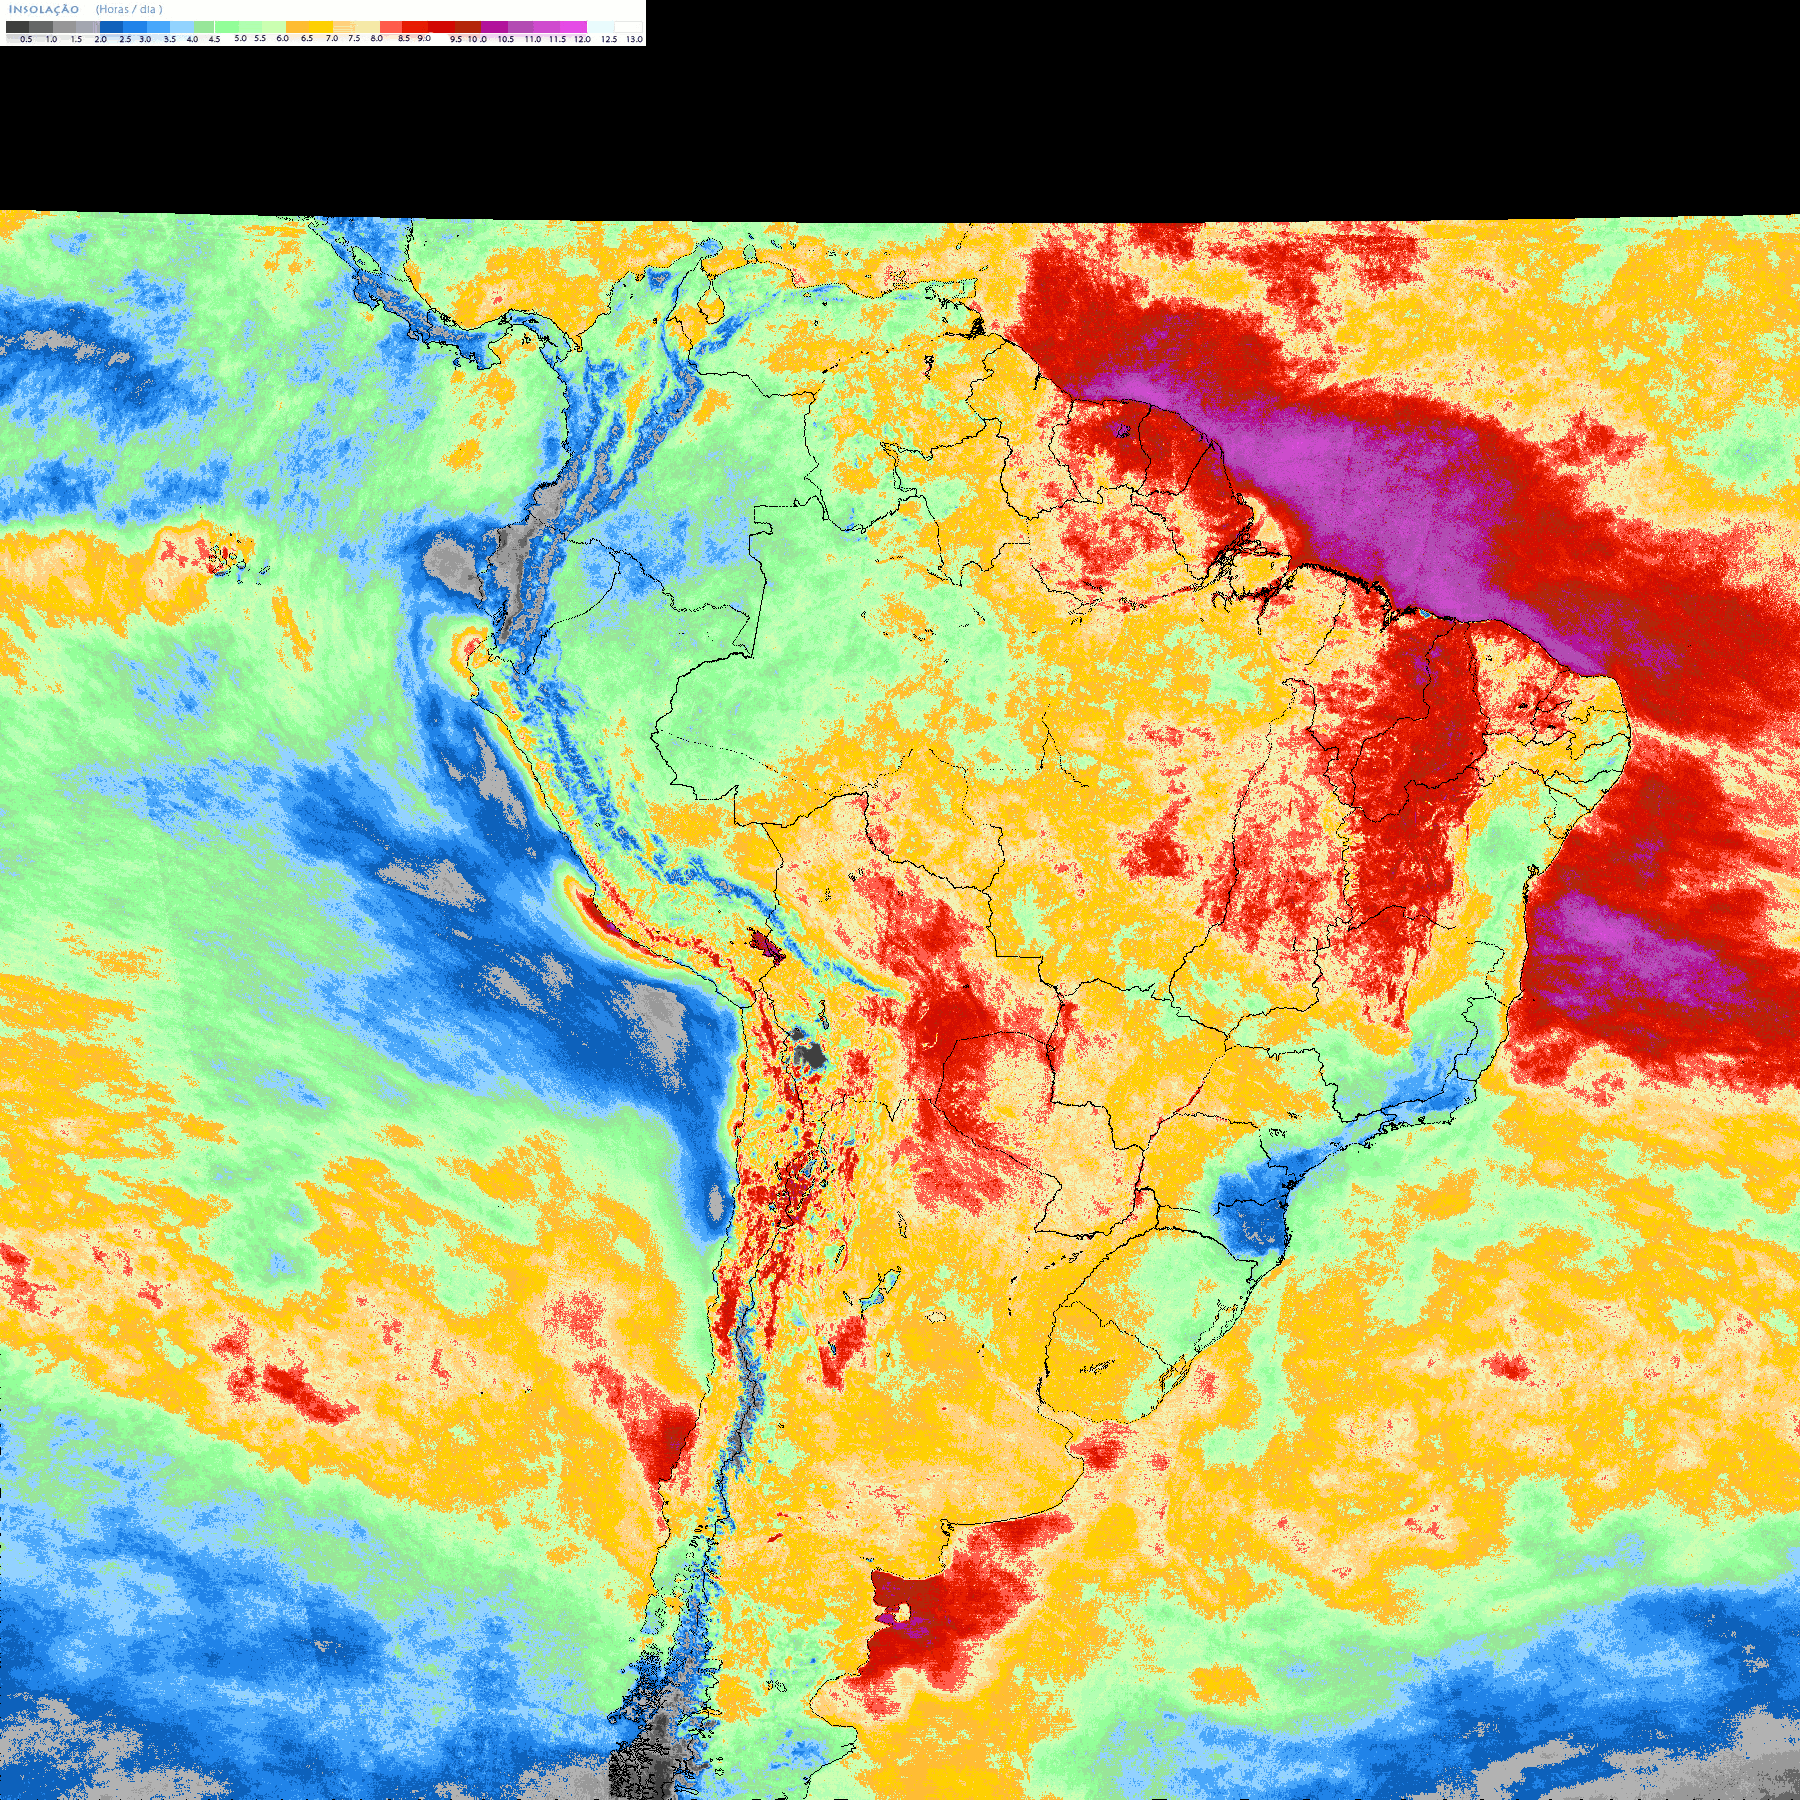Click the 3.0 legend value
The image size is (1800, 1800).
click(145, 39)
